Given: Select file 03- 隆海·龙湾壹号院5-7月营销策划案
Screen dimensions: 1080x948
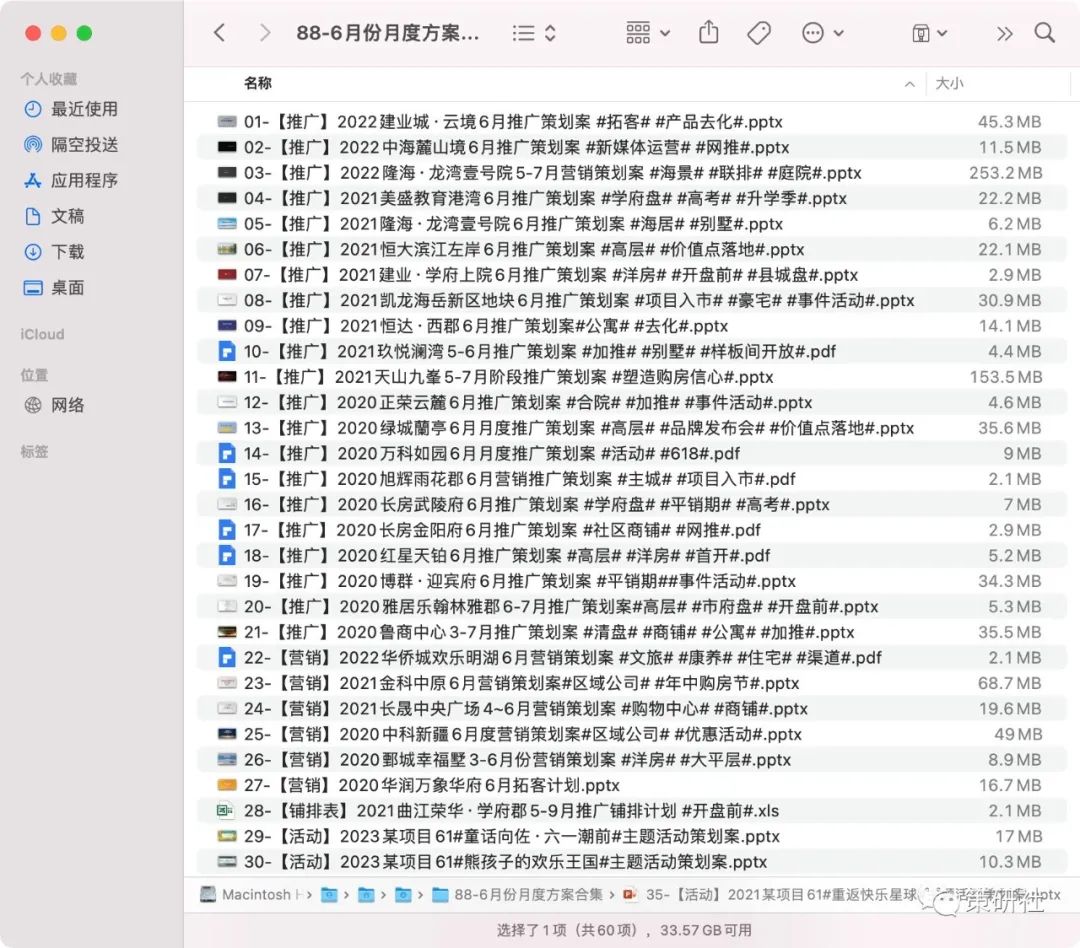Looking at the screenshot, I should (632, 173).
